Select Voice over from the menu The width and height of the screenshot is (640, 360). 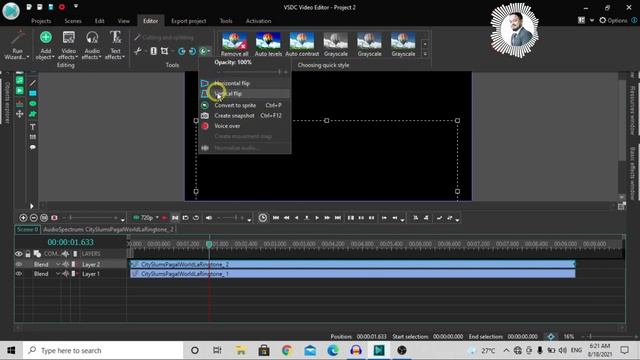pos(245,126)
